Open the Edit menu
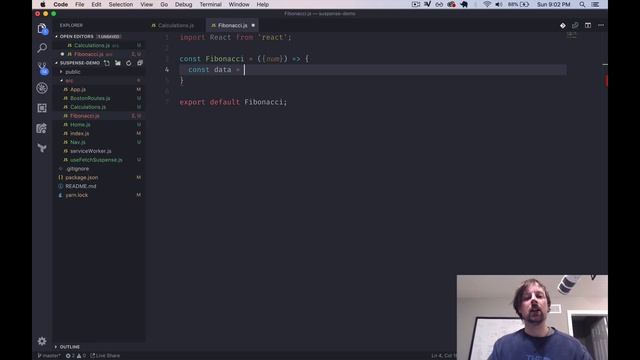640x360 pixels. click(96, 4)
